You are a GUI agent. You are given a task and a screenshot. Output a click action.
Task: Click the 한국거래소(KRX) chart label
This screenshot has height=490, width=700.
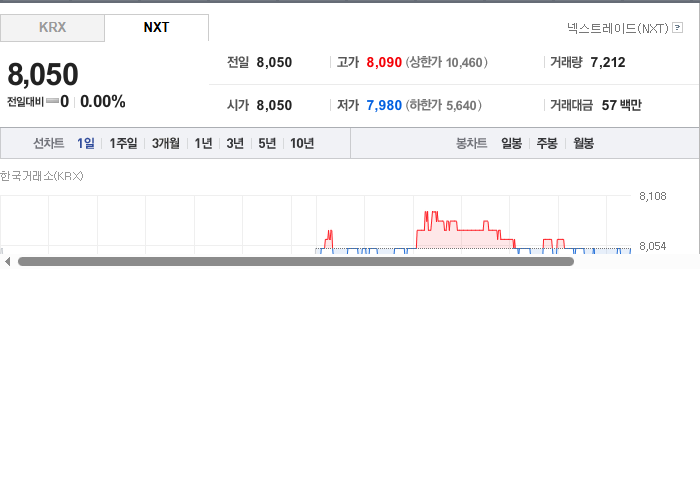tap(42, 176)
